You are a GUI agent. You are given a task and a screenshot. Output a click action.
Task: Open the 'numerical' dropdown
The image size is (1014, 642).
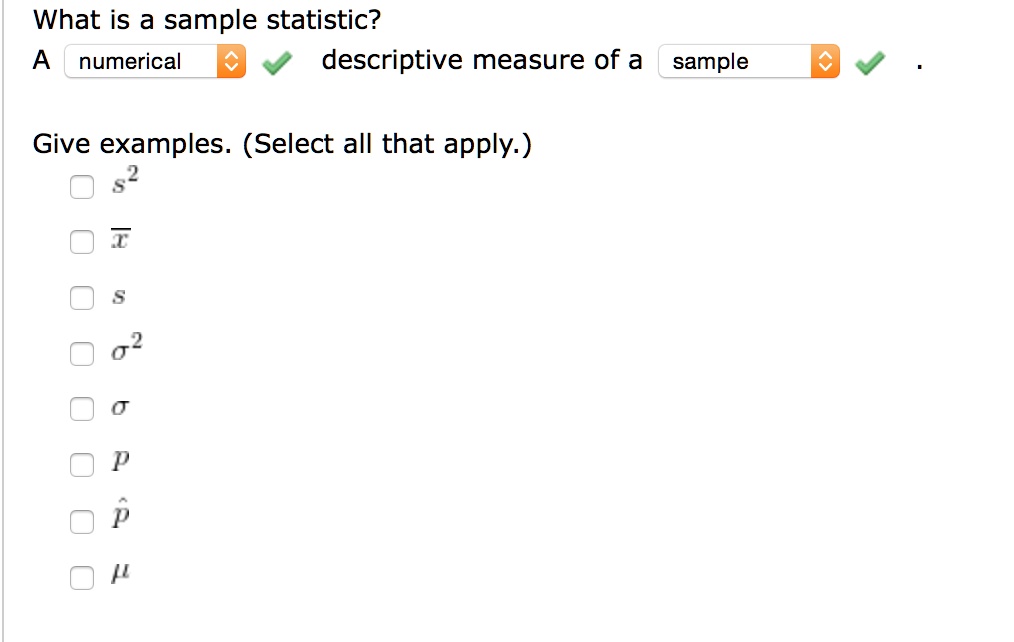[x=141, y=62]
